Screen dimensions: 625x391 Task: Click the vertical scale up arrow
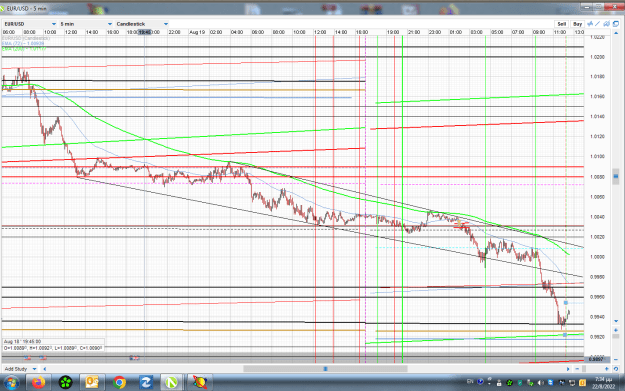coord(616,33)
